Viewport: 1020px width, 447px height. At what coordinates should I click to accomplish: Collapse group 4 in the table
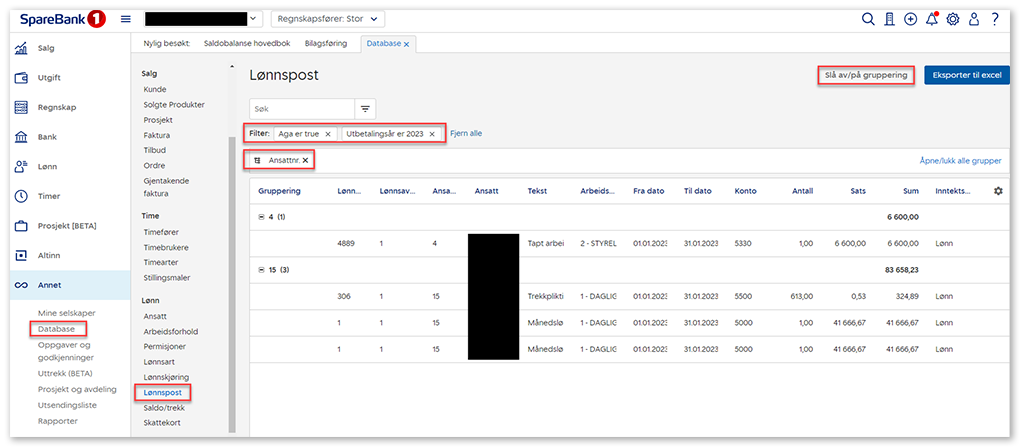tap(262, 217)
